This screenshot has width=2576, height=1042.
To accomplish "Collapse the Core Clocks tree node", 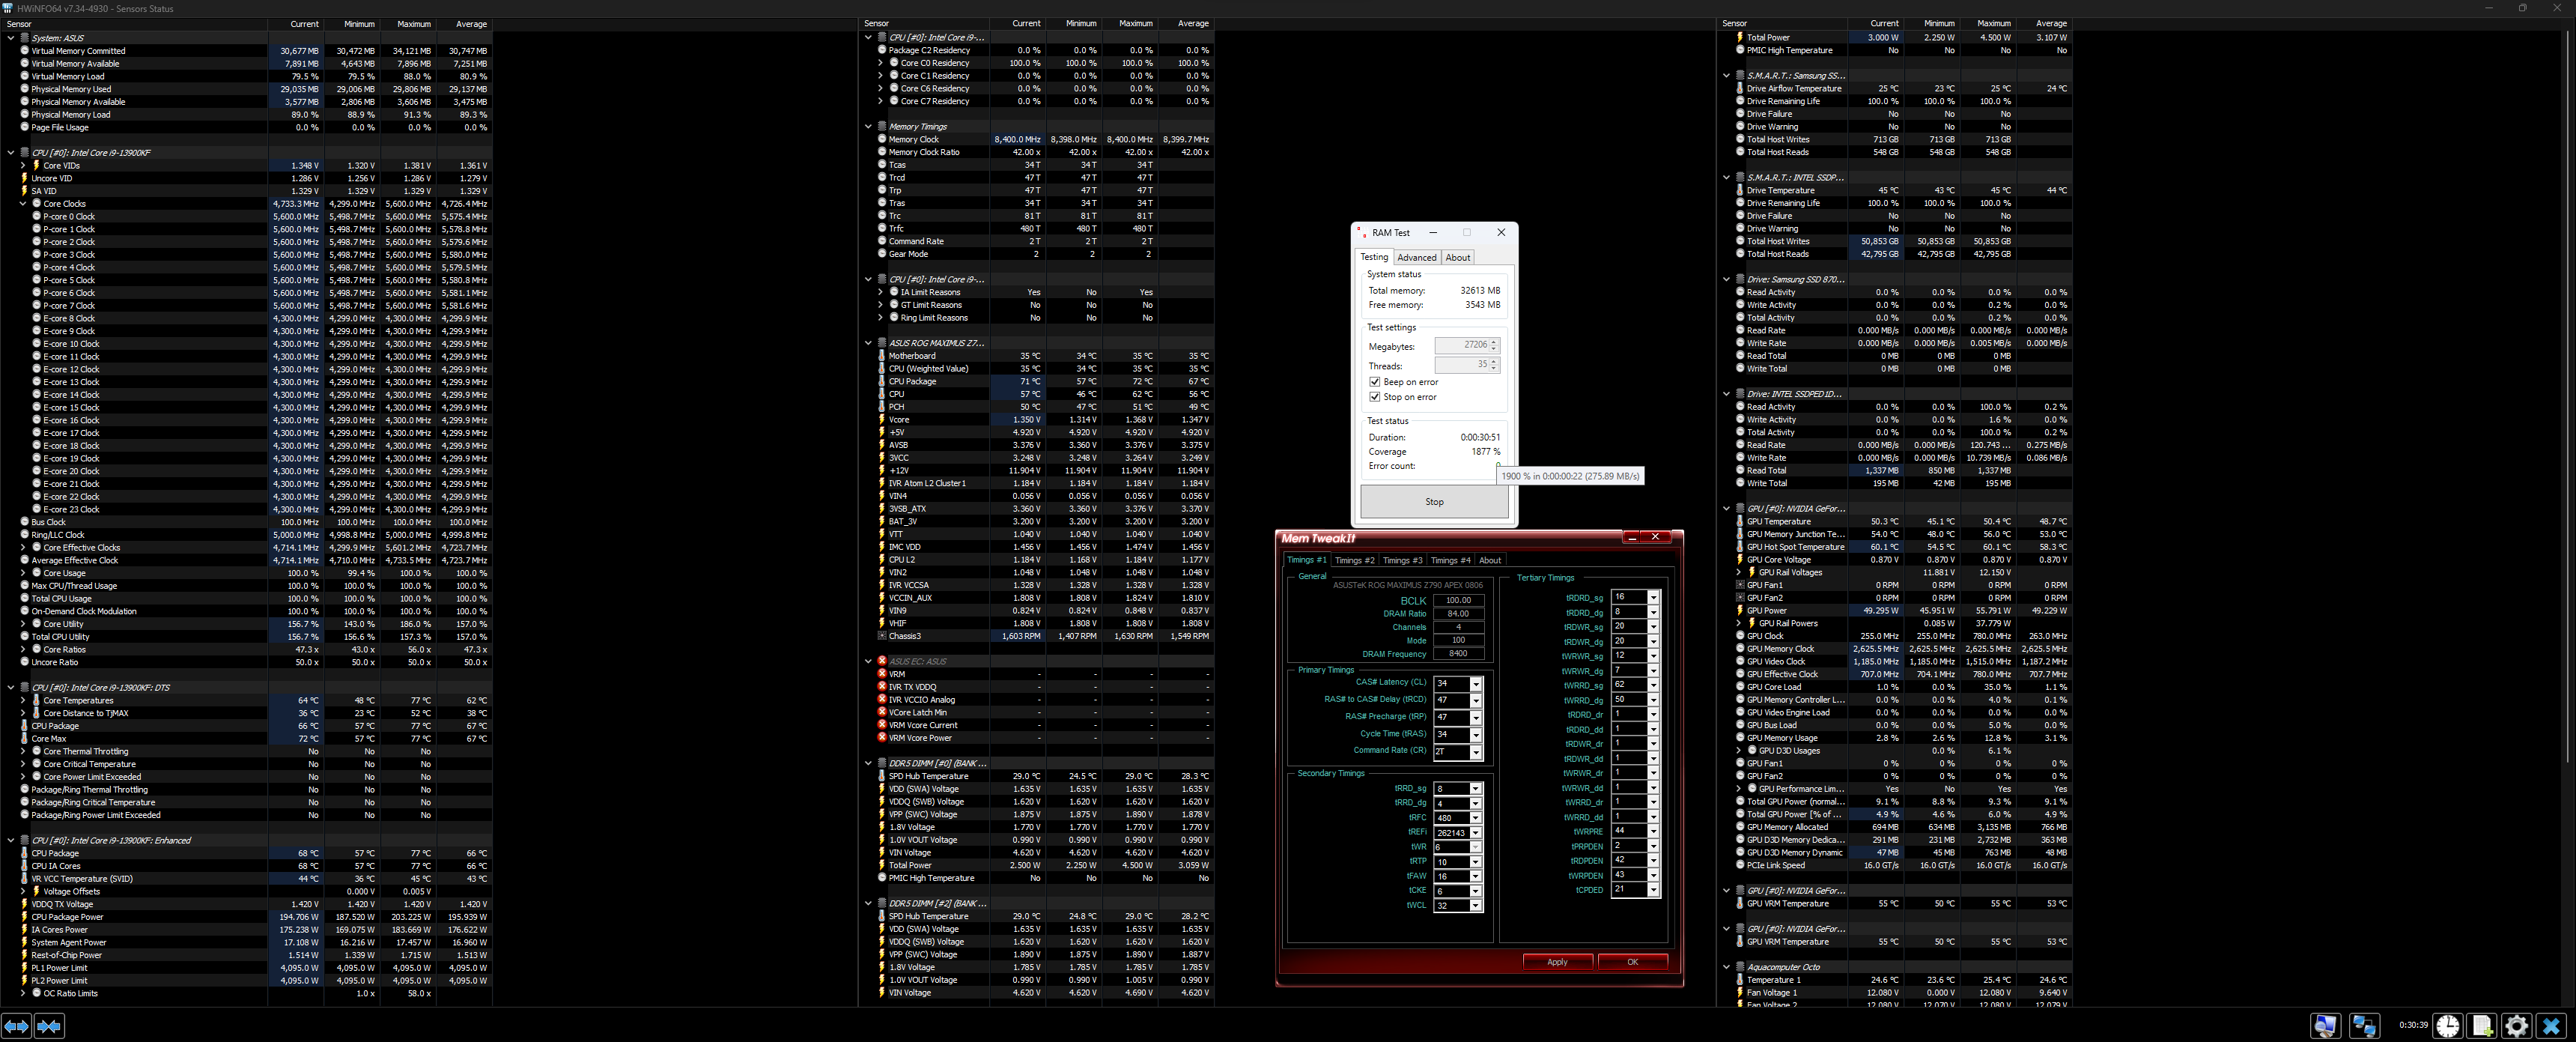I will pyautogui.click(x=23, y=204).
